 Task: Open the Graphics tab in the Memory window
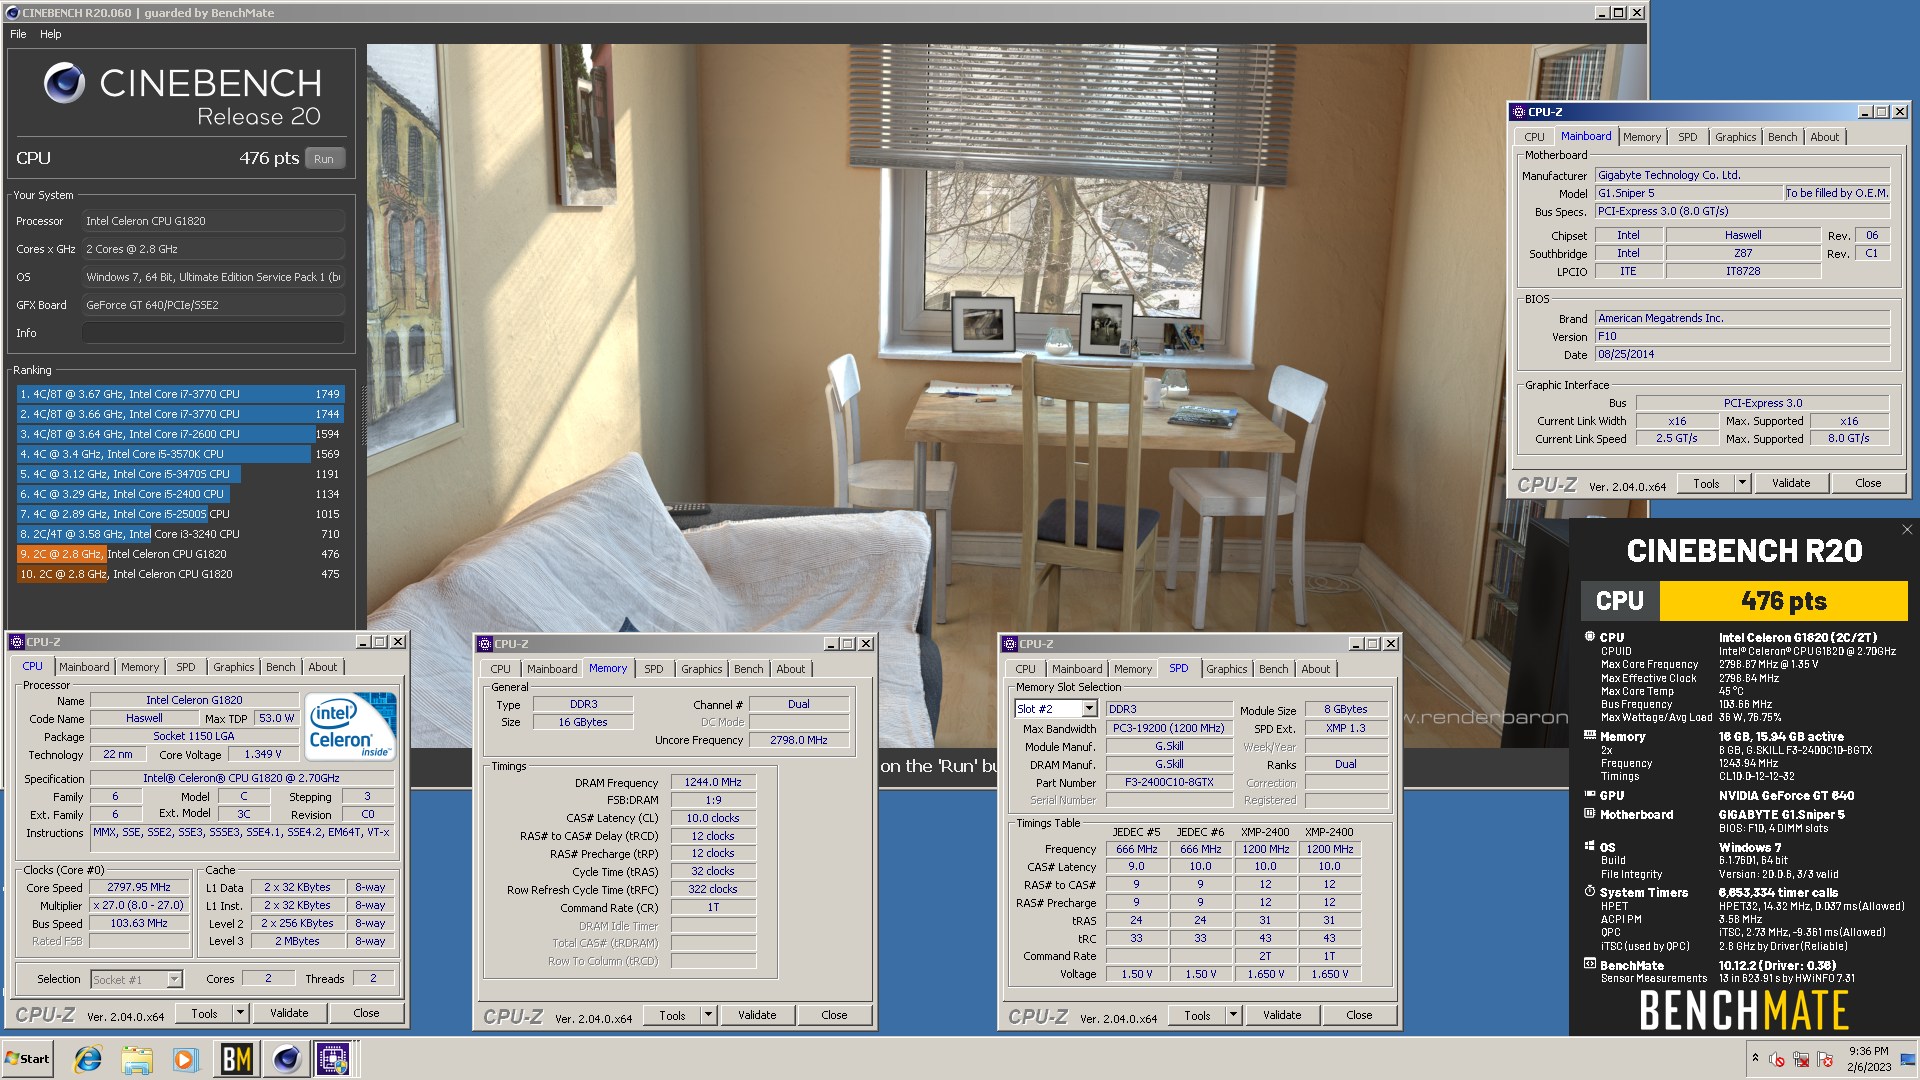[701, 669]
